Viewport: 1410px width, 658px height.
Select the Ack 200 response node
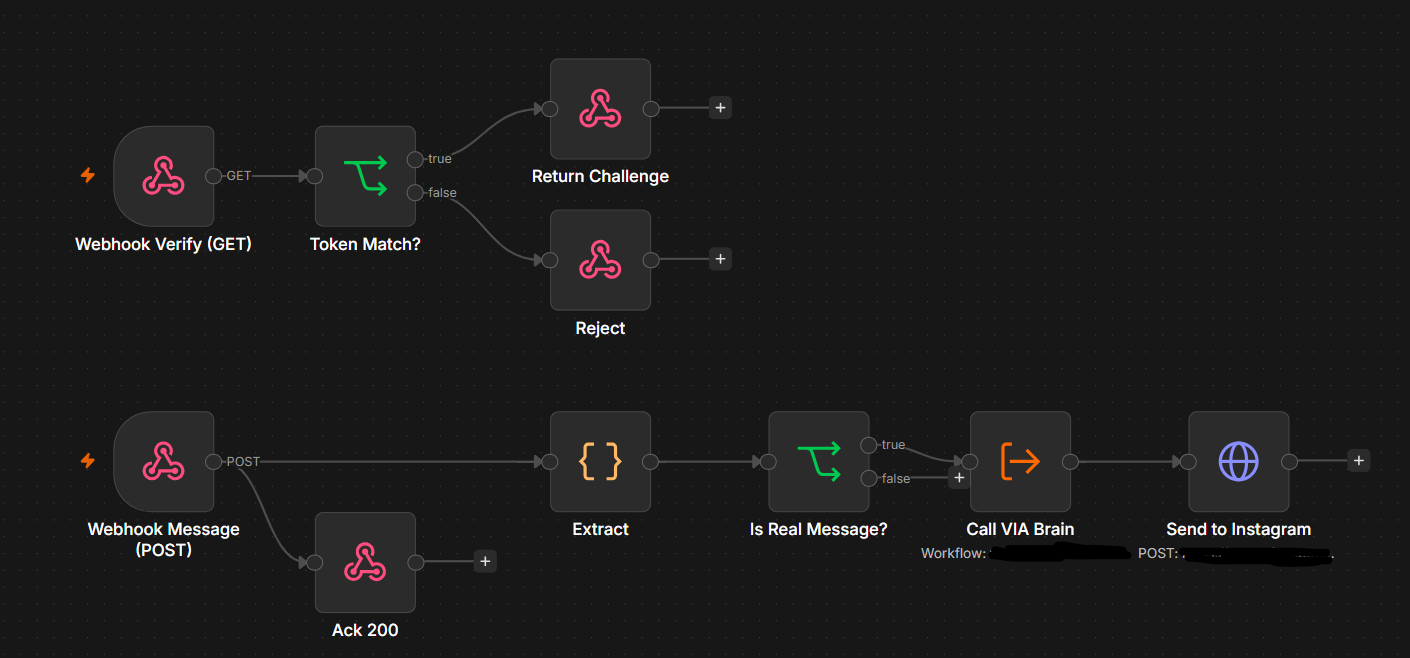(365, 562)
